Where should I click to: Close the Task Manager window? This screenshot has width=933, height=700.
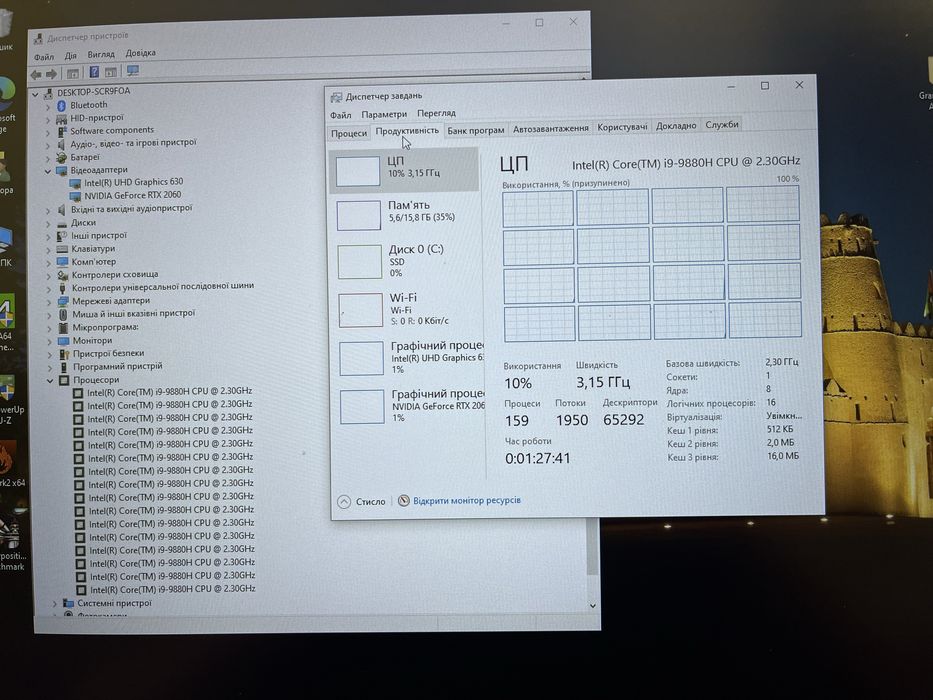(x=799, y=85)
